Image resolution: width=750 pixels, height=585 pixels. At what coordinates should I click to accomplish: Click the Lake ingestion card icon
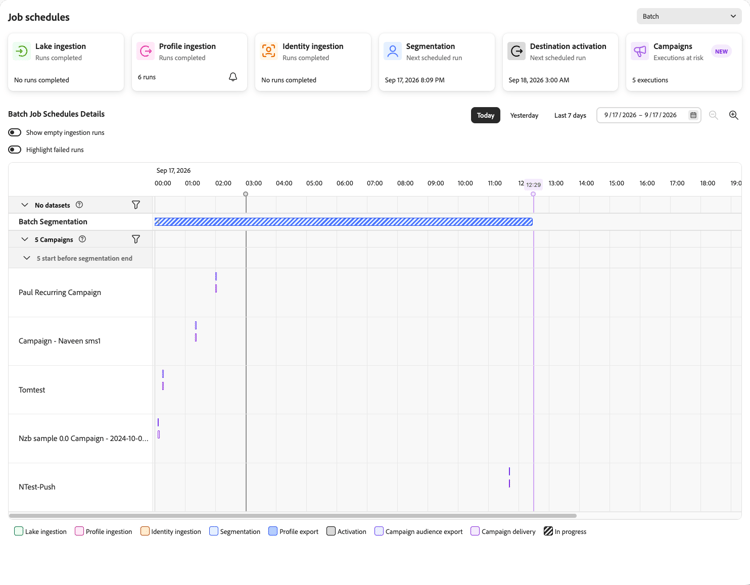[22, 51]
